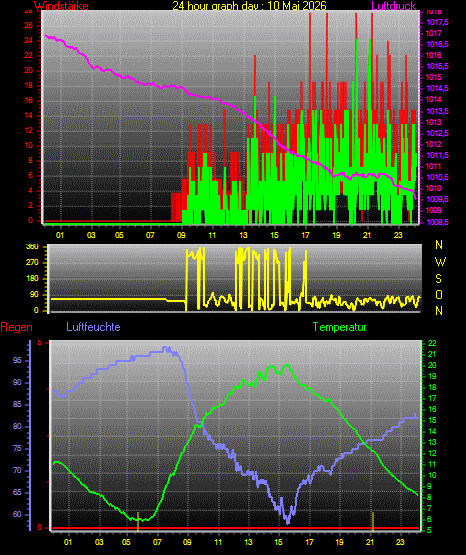Screen dimensions: 466x555
Task: Click the S compass letter beside wind direction
Action: [438, 279]
